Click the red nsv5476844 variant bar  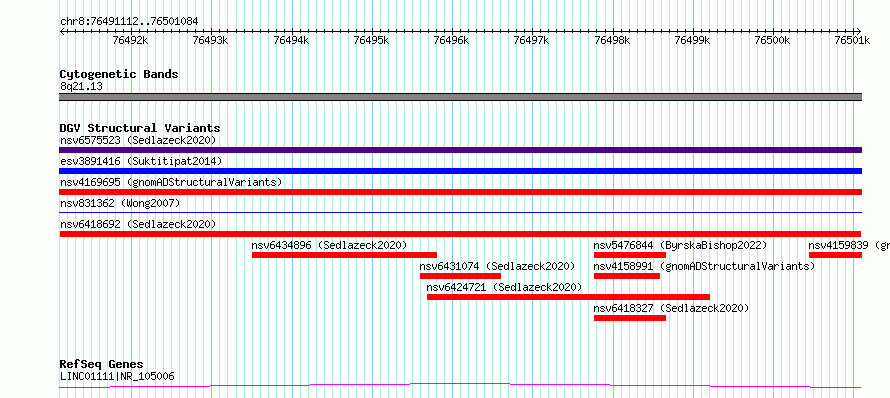tap(629, 255)
